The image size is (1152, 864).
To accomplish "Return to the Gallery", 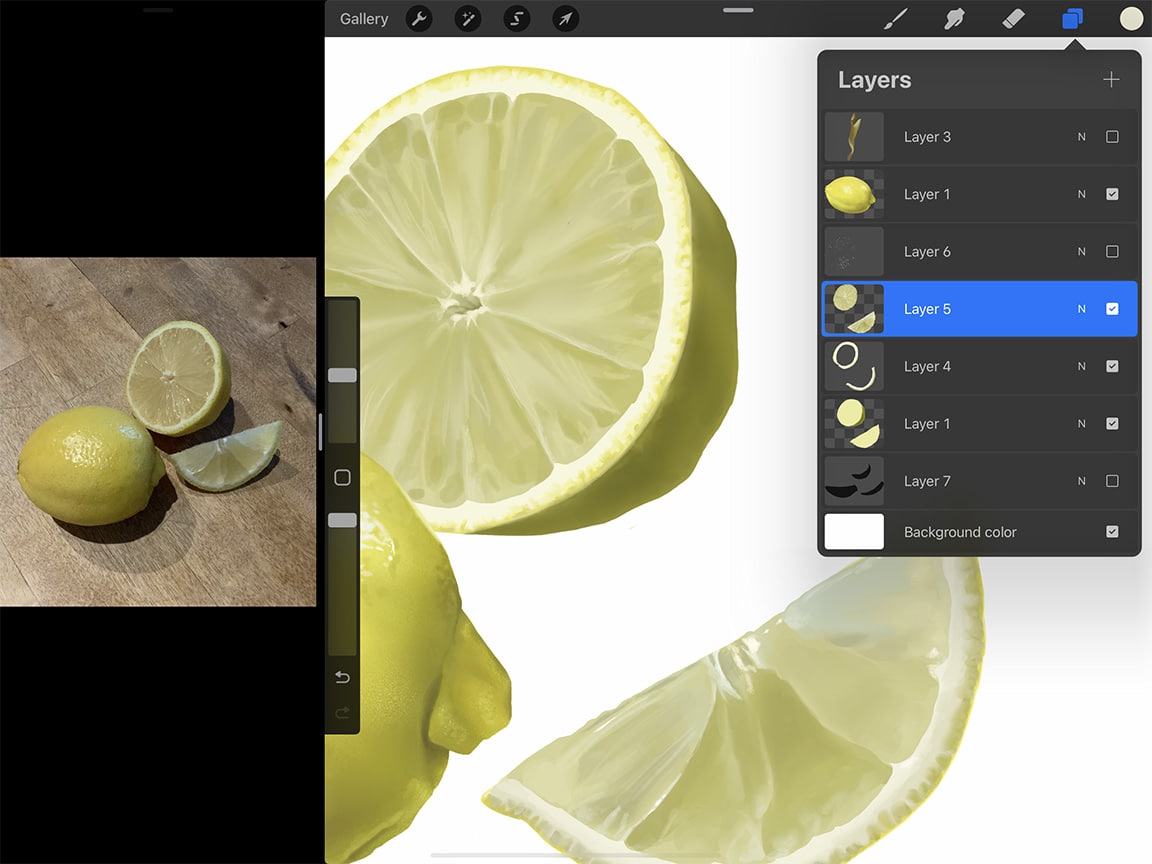I will coord(362,18).
